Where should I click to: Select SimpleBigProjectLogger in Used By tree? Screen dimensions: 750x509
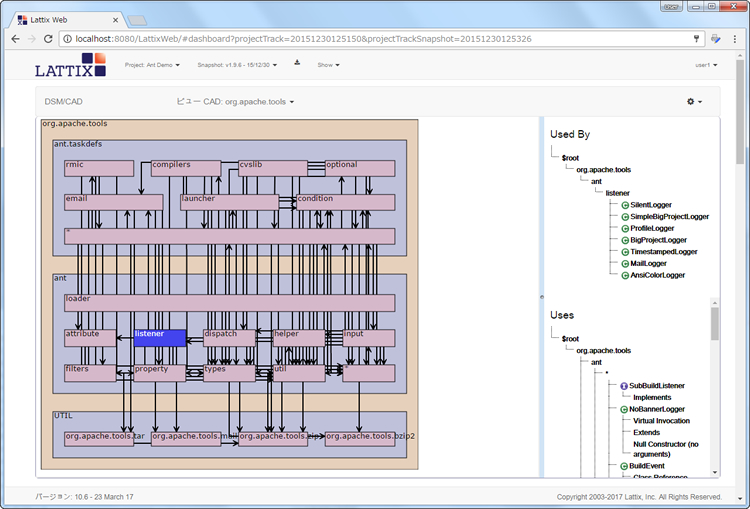(669, 217)
